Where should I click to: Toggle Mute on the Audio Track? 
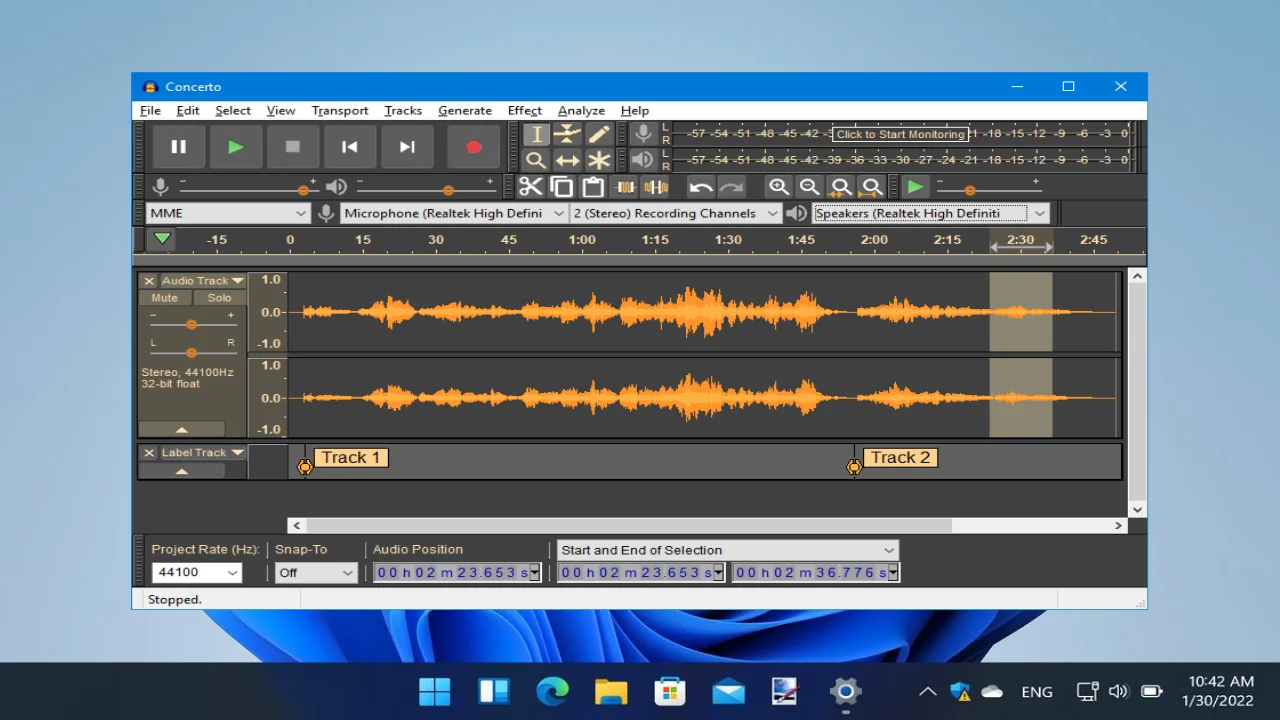point(165,298)
